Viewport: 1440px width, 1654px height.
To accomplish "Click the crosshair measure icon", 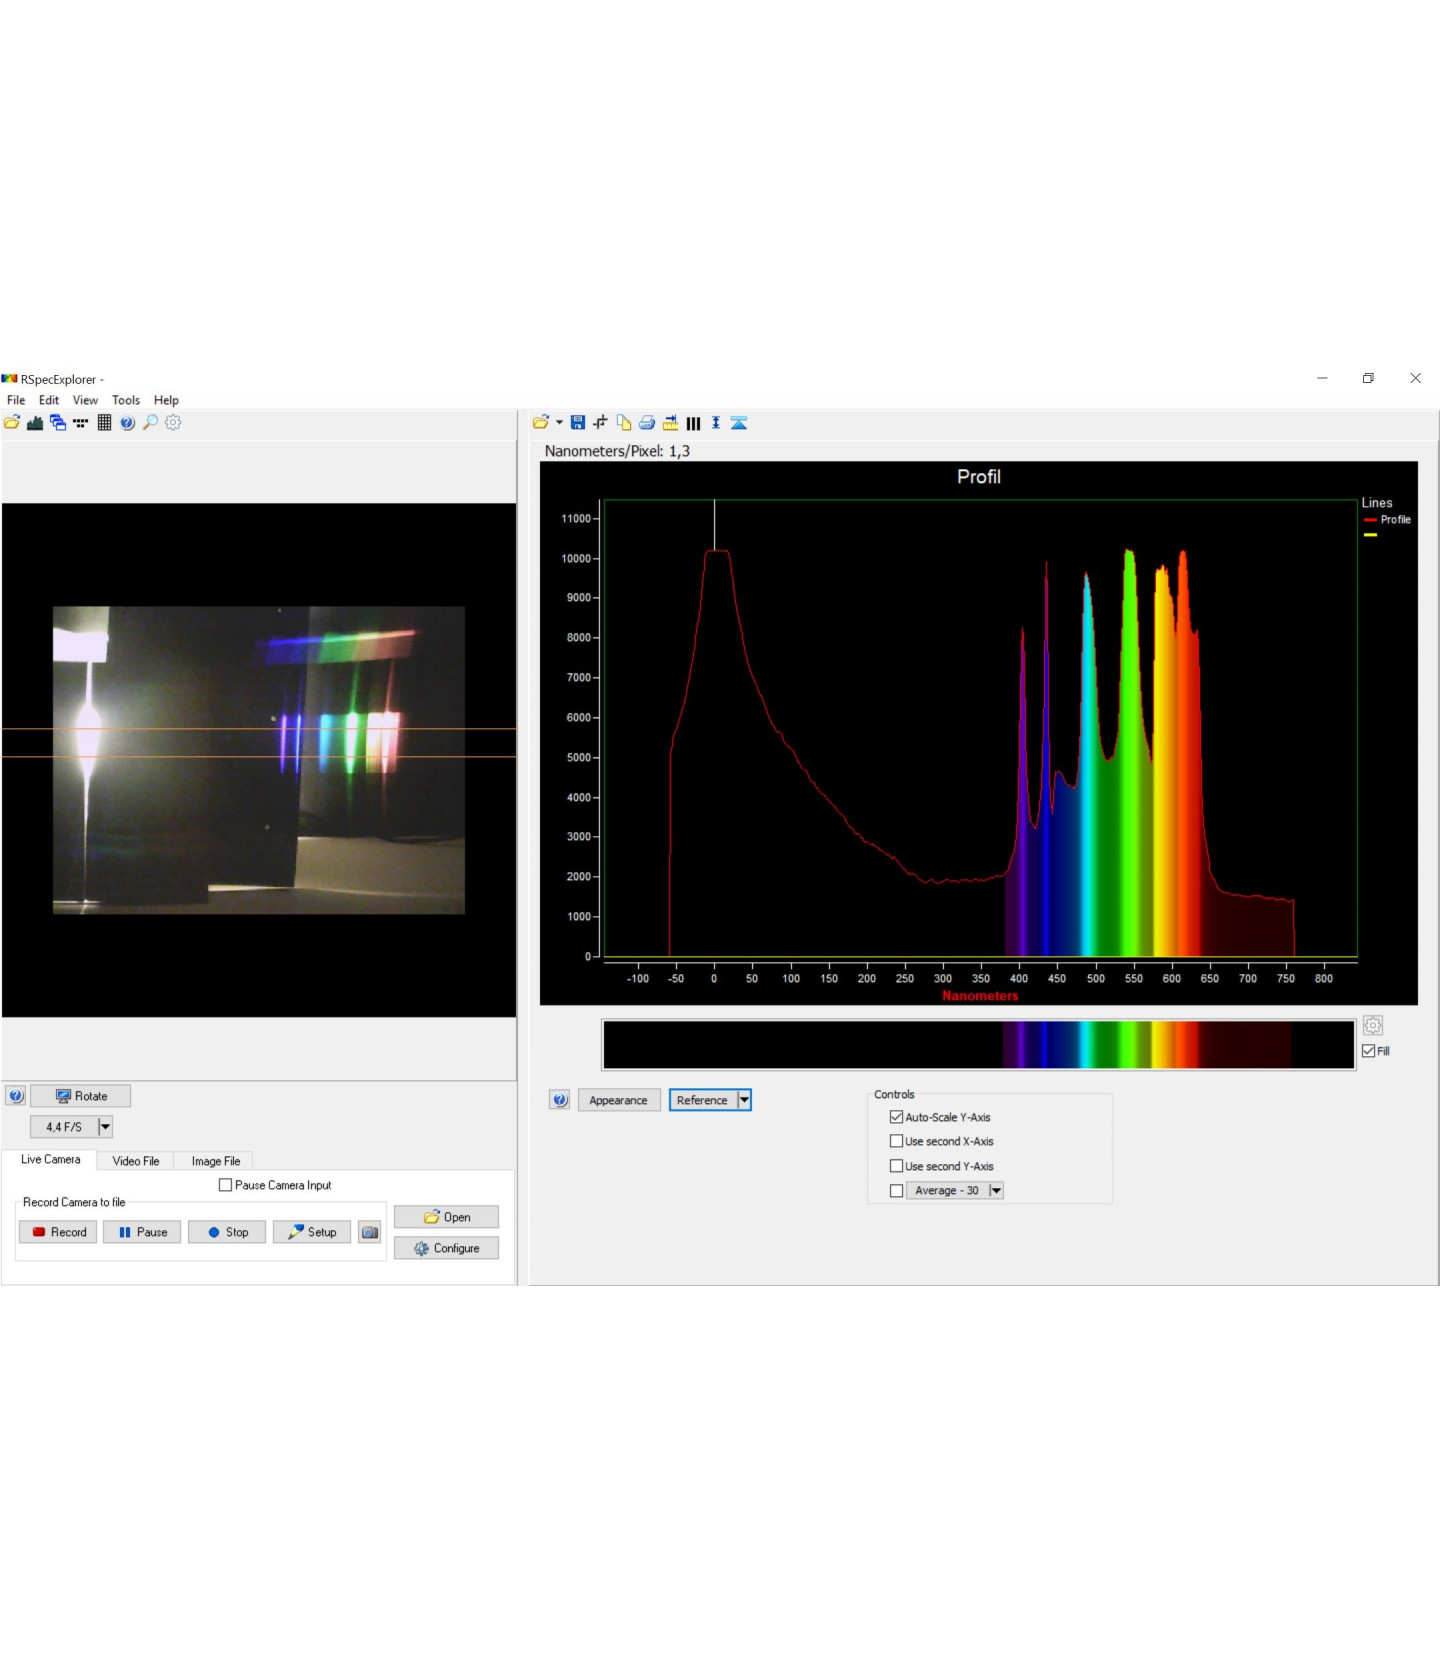I will pyautogui.click(x=601, y=422).
